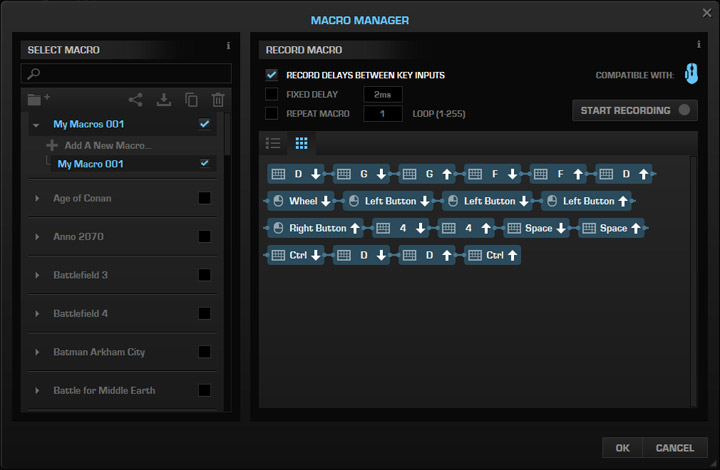Click the macro search field
This screenshot has width=720, height=470.
126,73
